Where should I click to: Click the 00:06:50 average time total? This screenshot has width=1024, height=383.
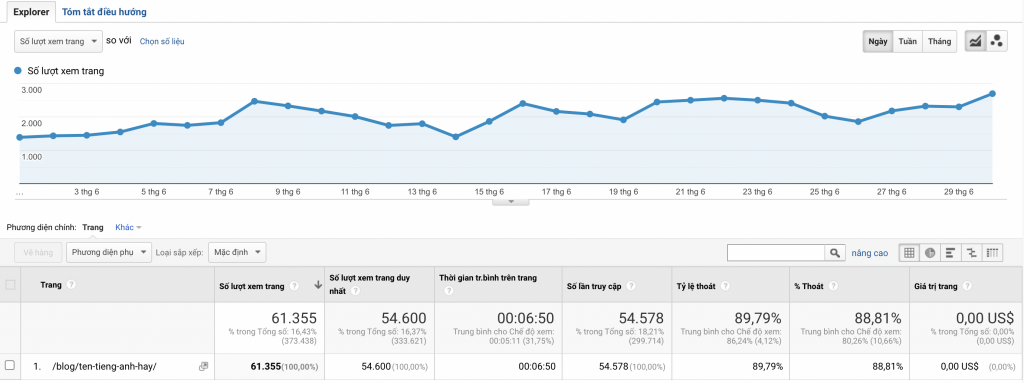[525, 318]
